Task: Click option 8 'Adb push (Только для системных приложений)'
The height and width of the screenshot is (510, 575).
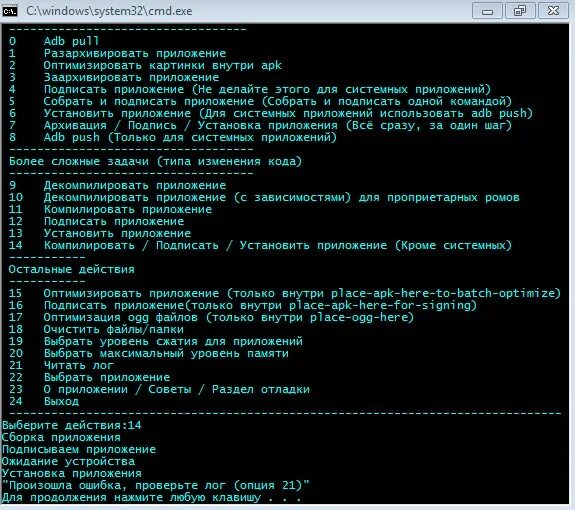Action: click(173, 137)
